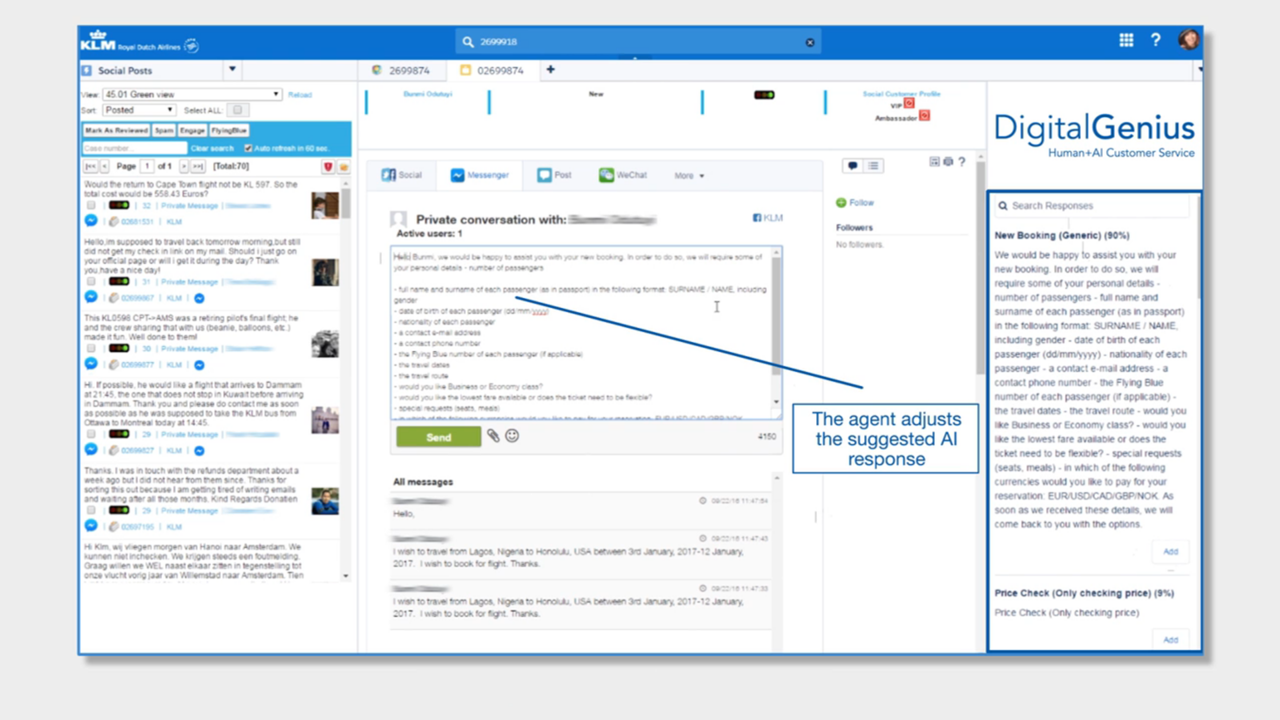Open the app launcher grid icon
Screen dimensions: 1280x720
1126,40
